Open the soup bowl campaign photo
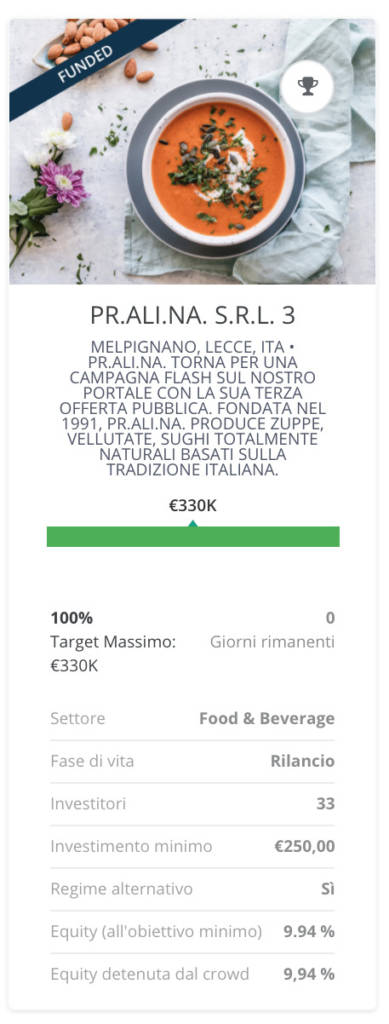 click(193, 151)
